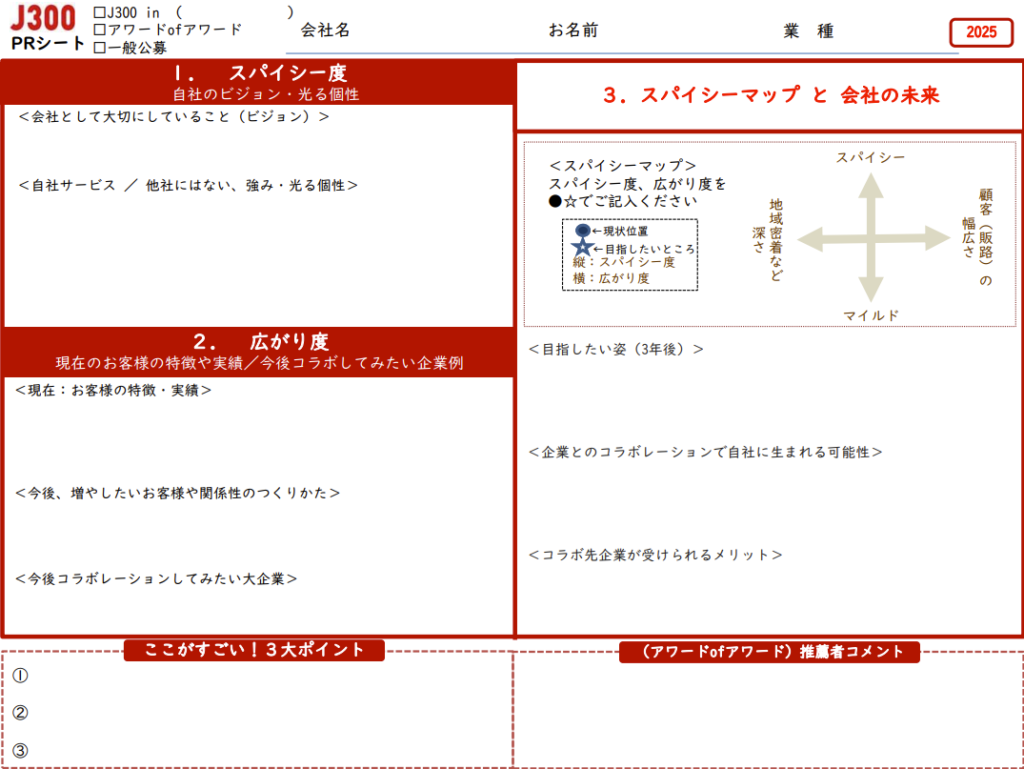This screenshot has width=1024, height=769.
Task: Click the 会社名 field label
Action: click(325, 30)
